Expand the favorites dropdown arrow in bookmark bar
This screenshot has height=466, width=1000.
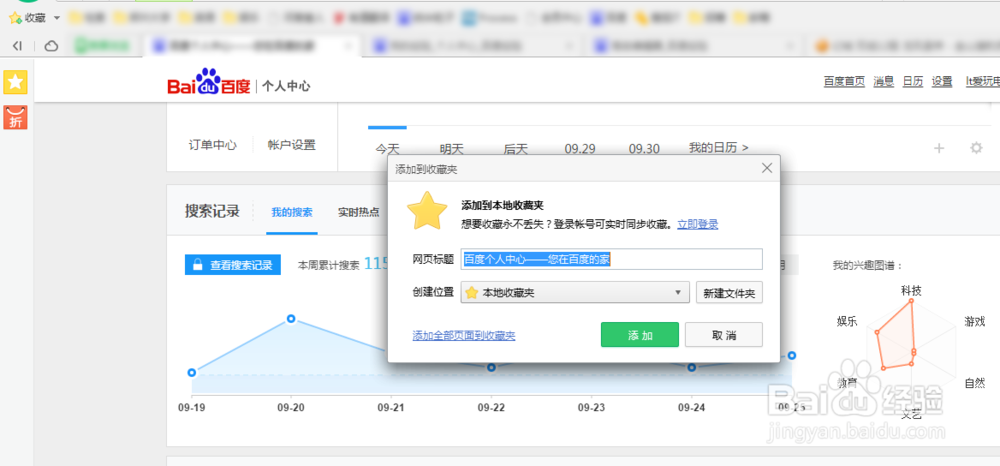(x=57, y=18)
